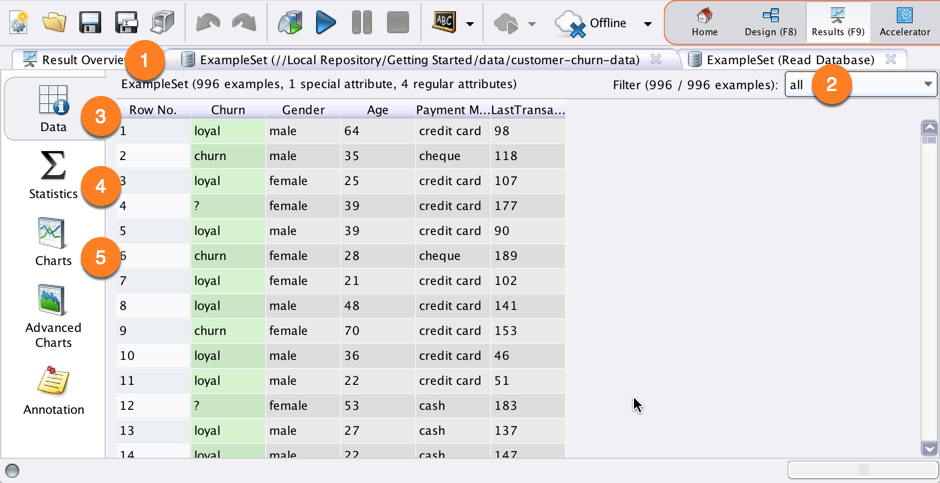Click the ExampleSet summary text with 996 examples

pyautogui.click(x=318, y=84)
